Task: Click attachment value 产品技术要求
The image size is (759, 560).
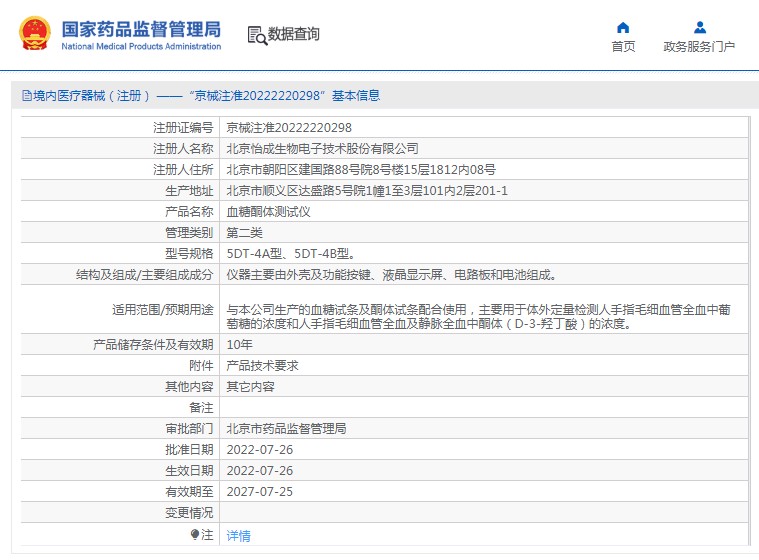Action: pos(262,365)
